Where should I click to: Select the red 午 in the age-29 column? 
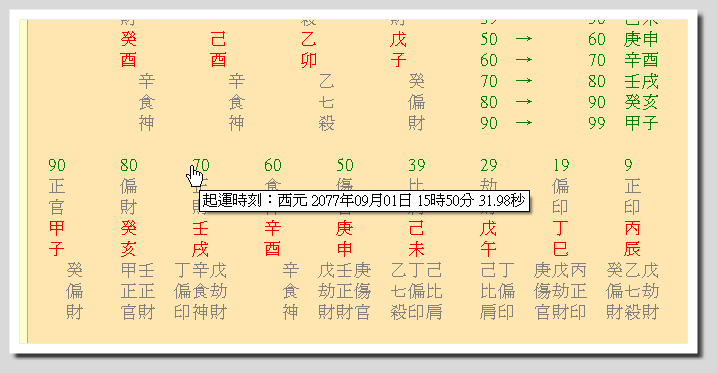[x=488, y=249]
